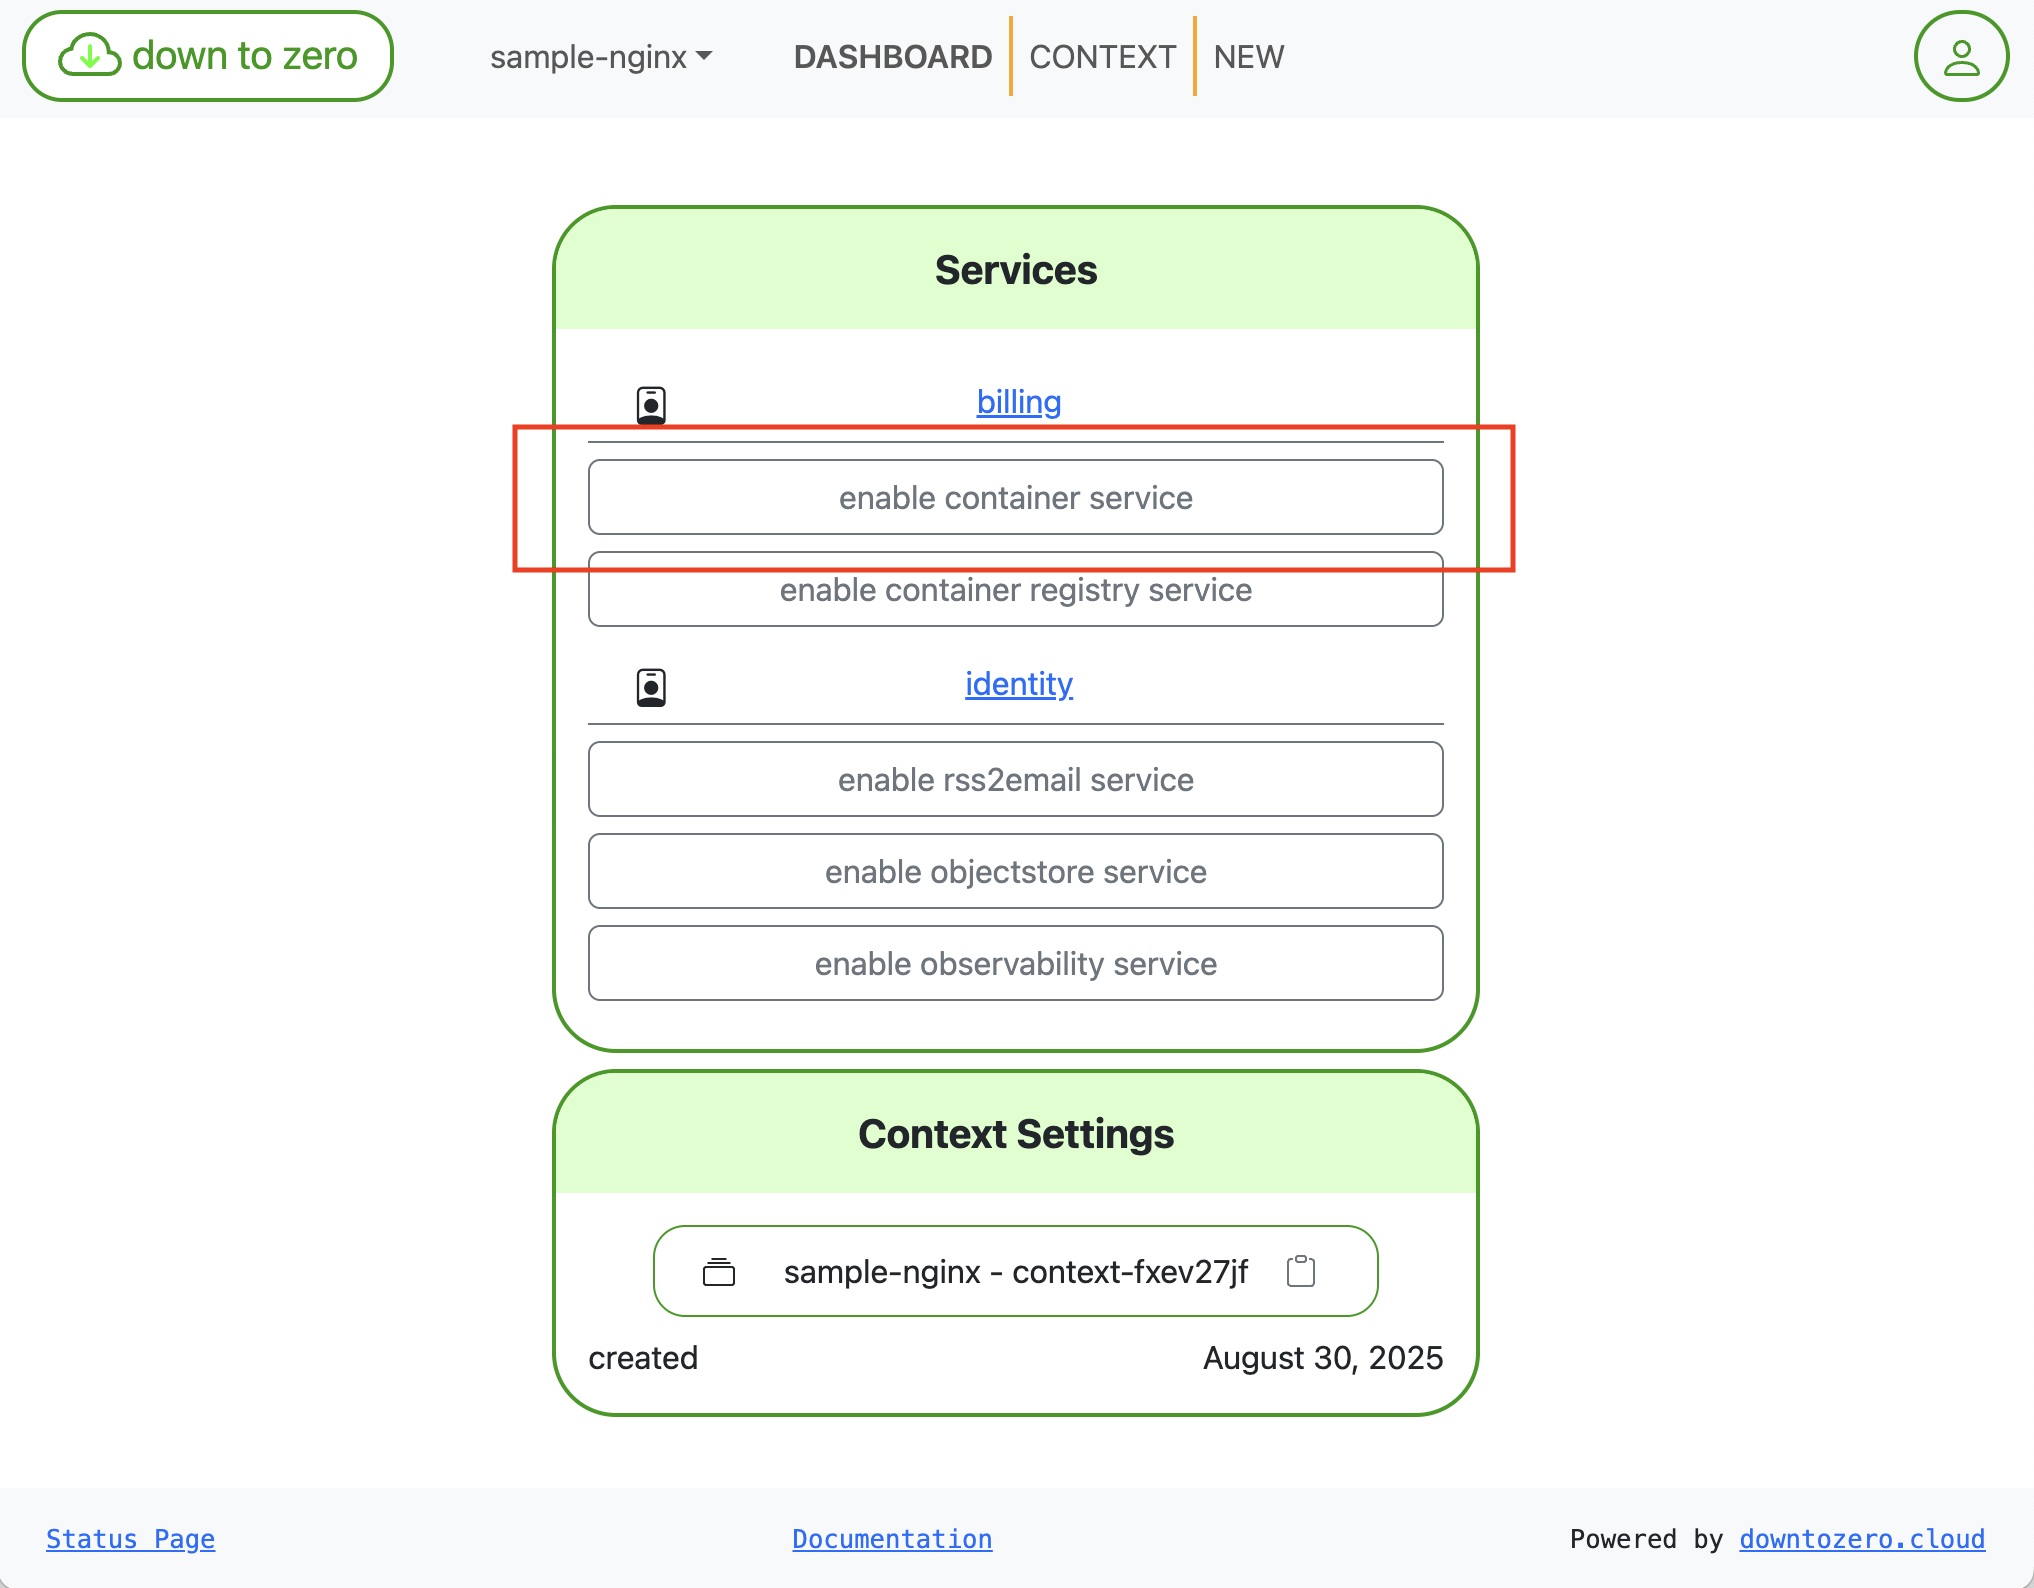The image size is (2034, 1588).
Task: Enable container service
Action: pos(1015,498)
